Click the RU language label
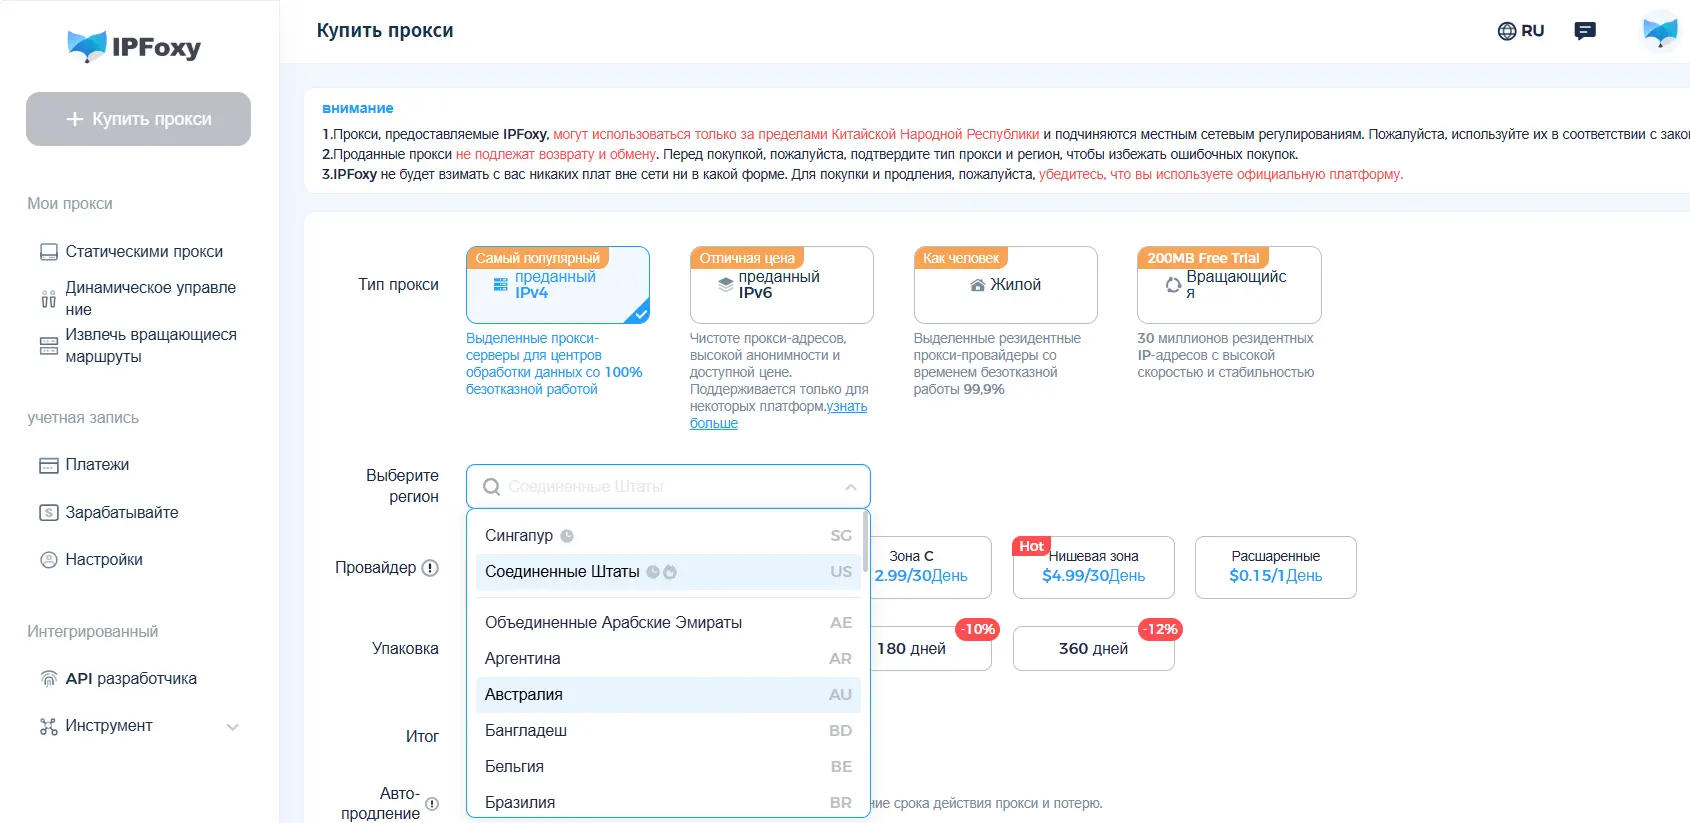Image resolution: width=1690 pixels, height=823 pixels. 1532,31
